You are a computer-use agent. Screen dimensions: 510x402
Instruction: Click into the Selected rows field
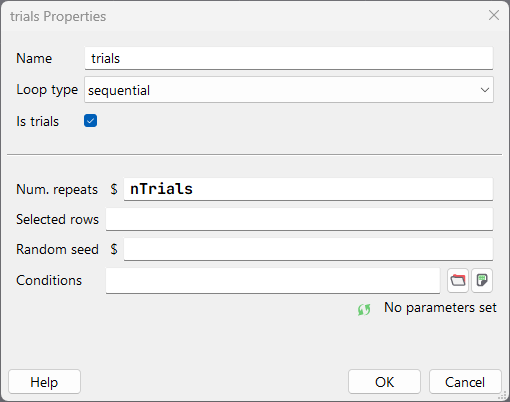(299, 219)
